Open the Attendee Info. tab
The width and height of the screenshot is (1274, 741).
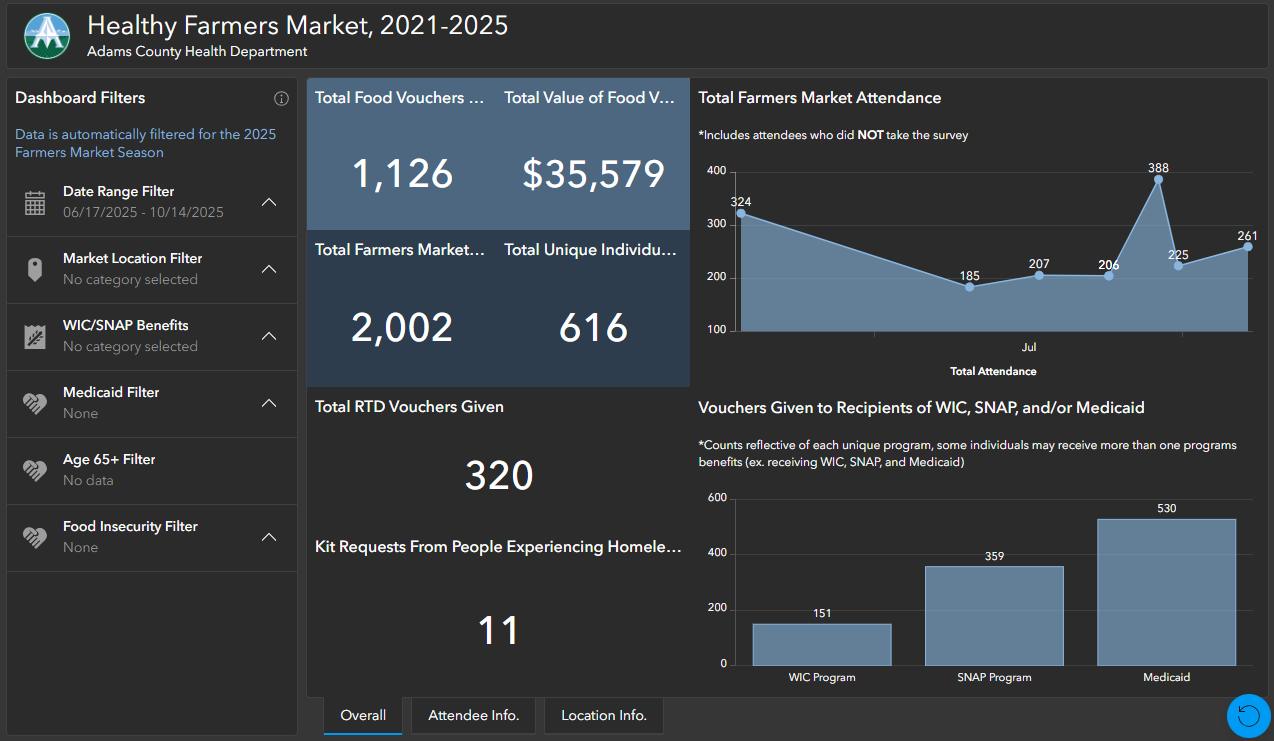[x=474, y=716]
